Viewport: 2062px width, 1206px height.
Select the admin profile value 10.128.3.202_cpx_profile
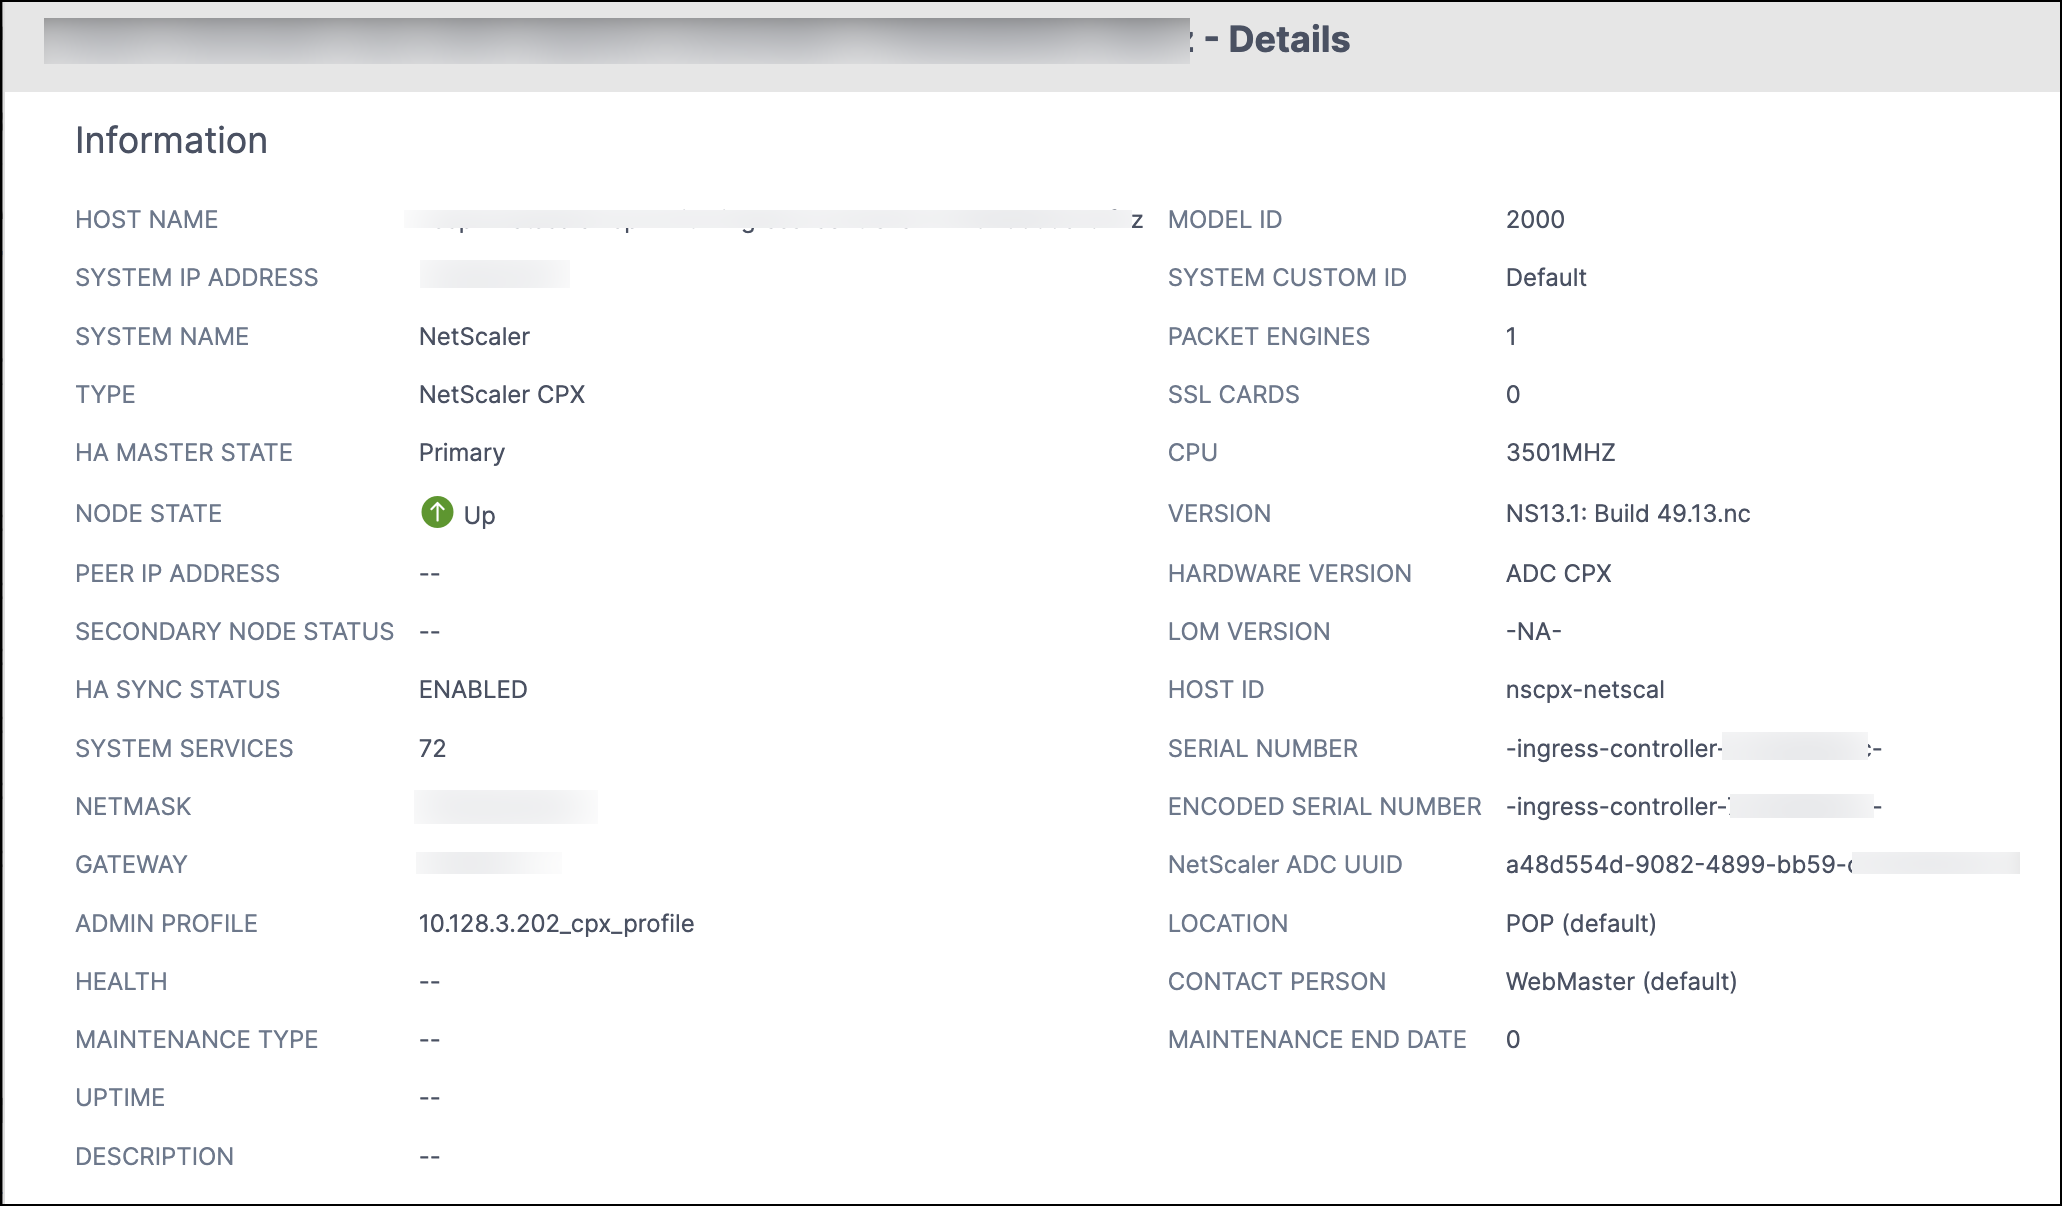(x=556, y=923)
